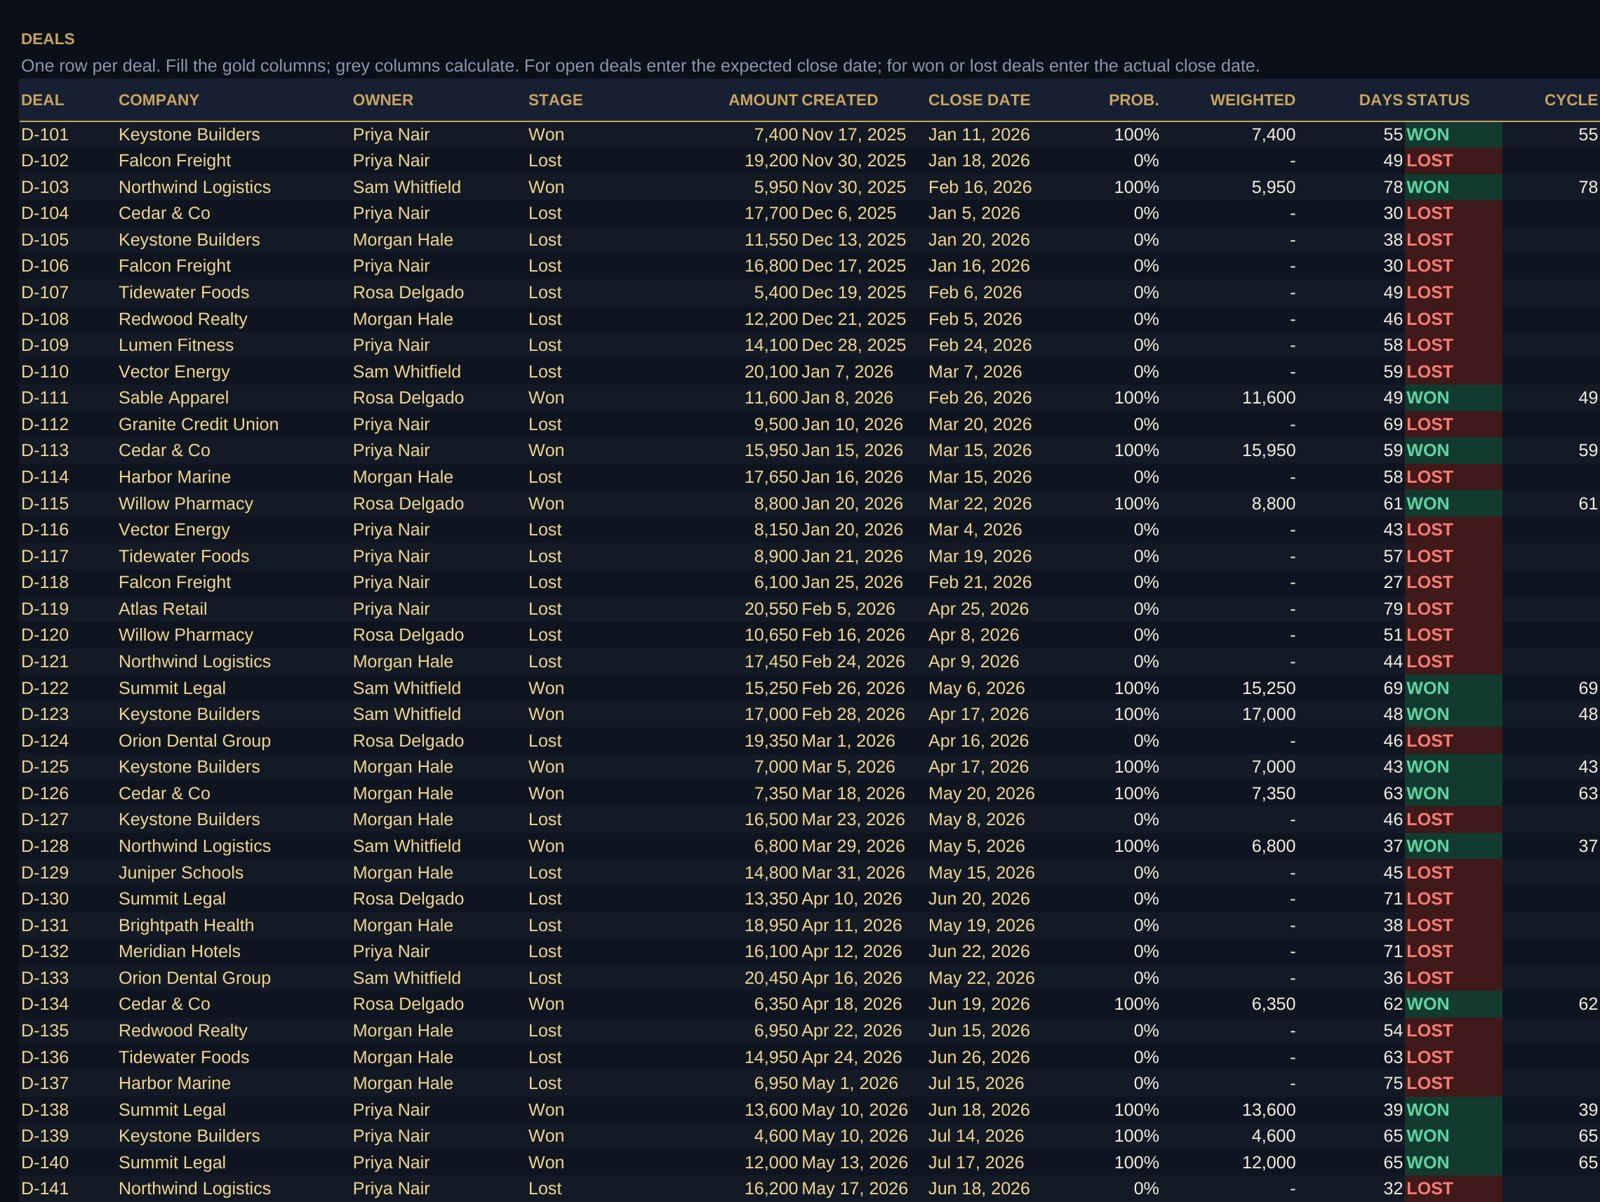Viewport: 1600px width, 1202px height.
Task: Click weighted value 17,000 in row D-123
Action: coord(1269,714)
